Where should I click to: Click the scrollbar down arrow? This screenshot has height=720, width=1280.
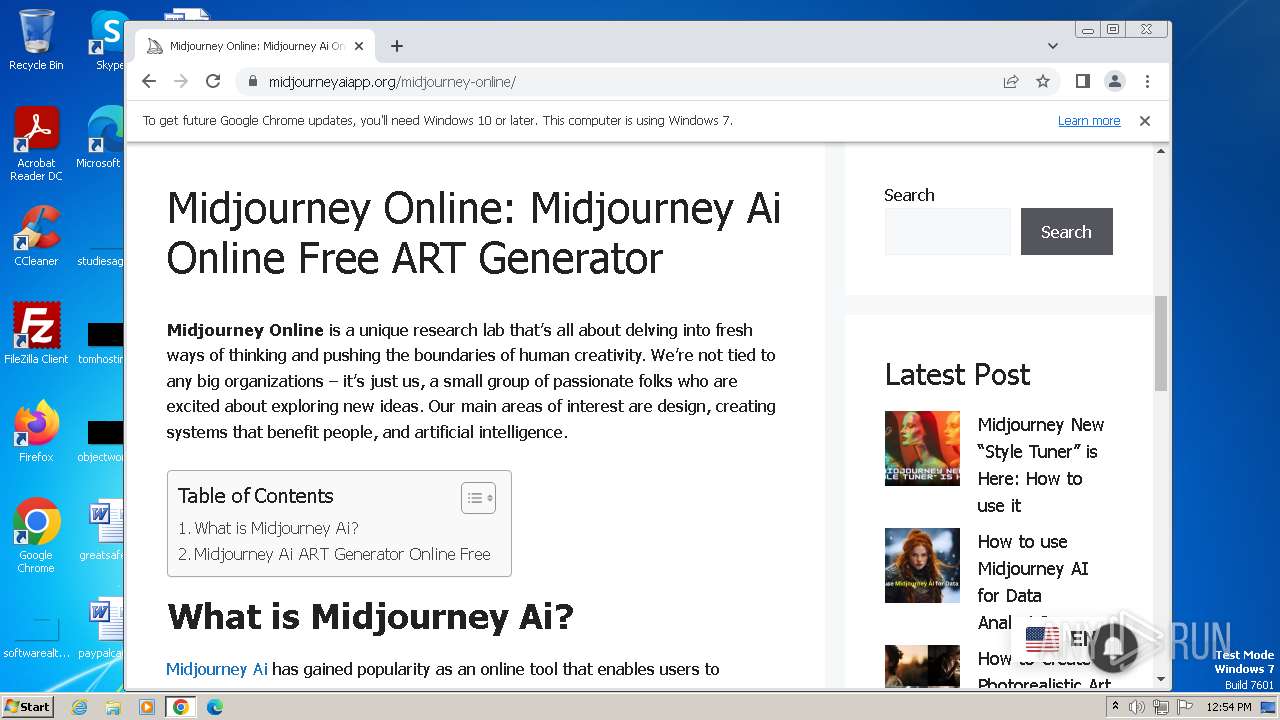click(x=1161, y=680)
